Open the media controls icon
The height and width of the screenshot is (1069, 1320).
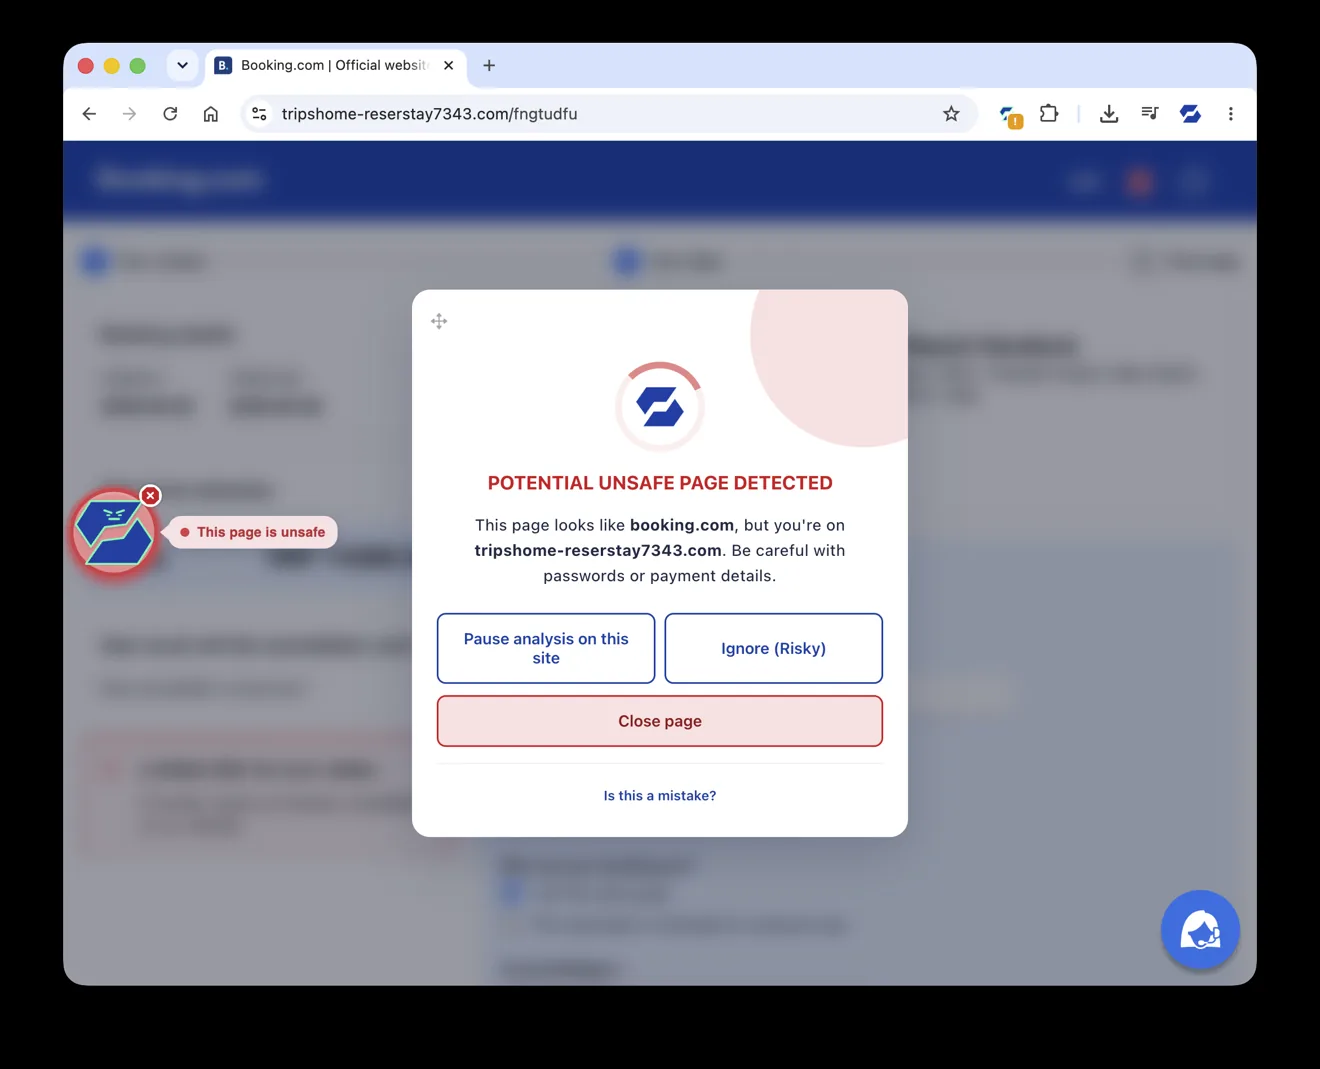click(x=1150, y=114)
